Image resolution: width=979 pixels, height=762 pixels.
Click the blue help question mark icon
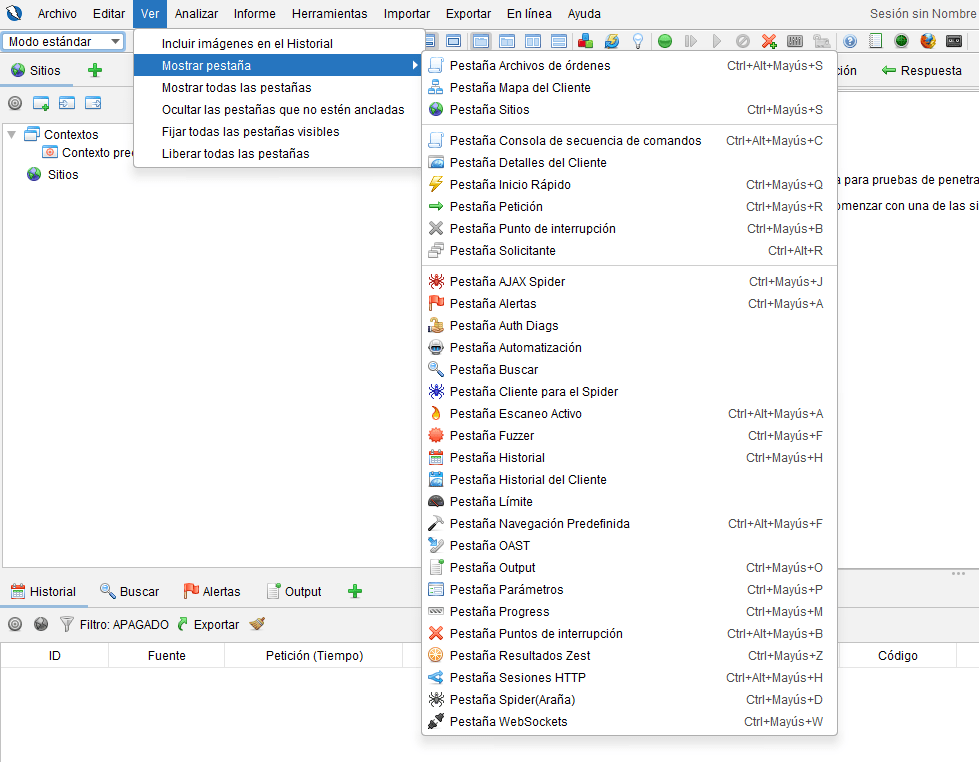[850, 41]
